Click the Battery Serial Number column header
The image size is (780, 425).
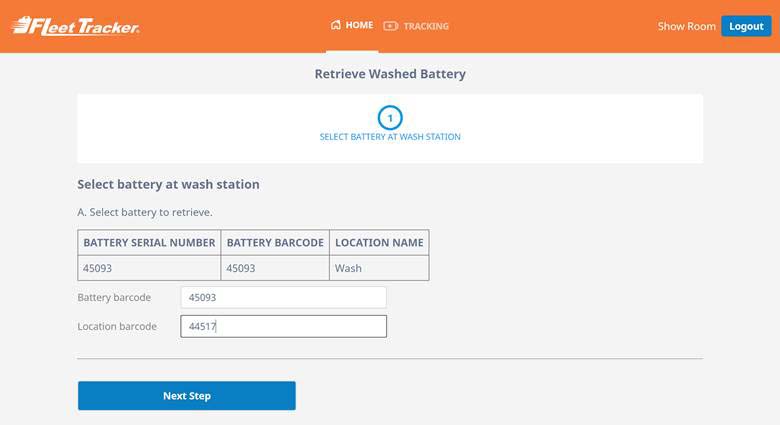coord(149,243)
